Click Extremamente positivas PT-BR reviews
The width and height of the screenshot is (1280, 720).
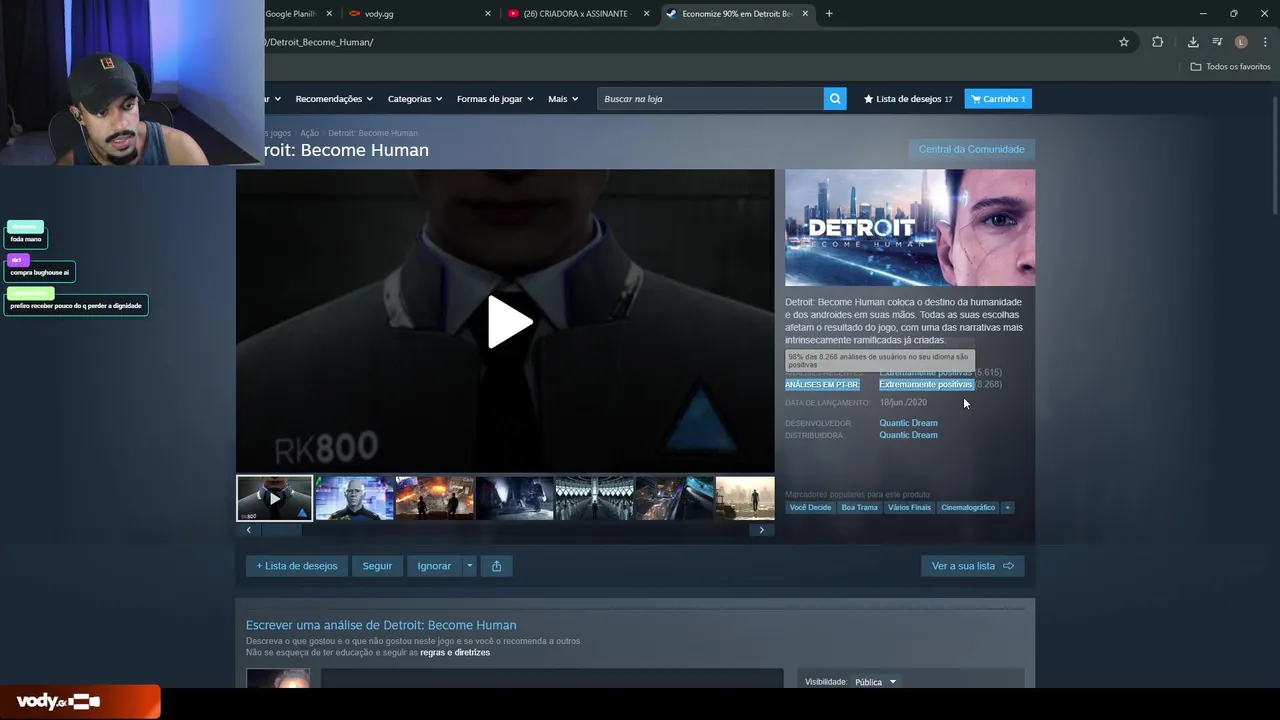[926, 385]
